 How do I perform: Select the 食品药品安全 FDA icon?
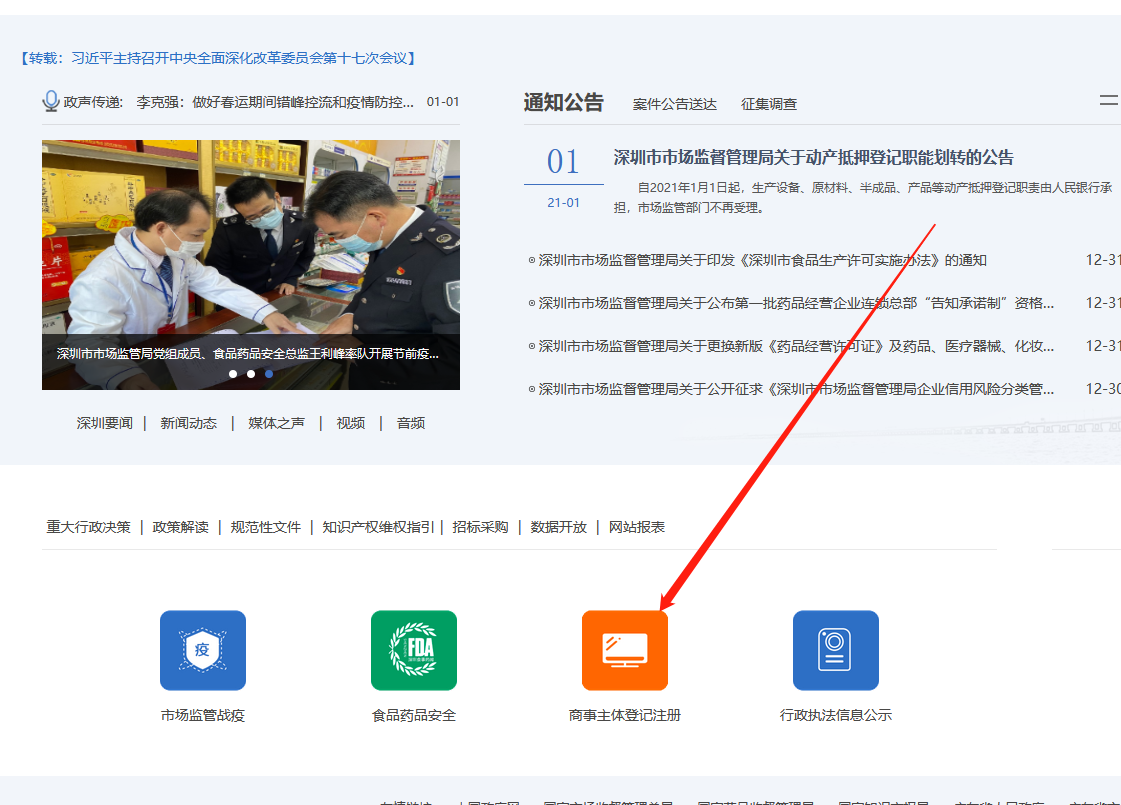(x=414, y=650)
